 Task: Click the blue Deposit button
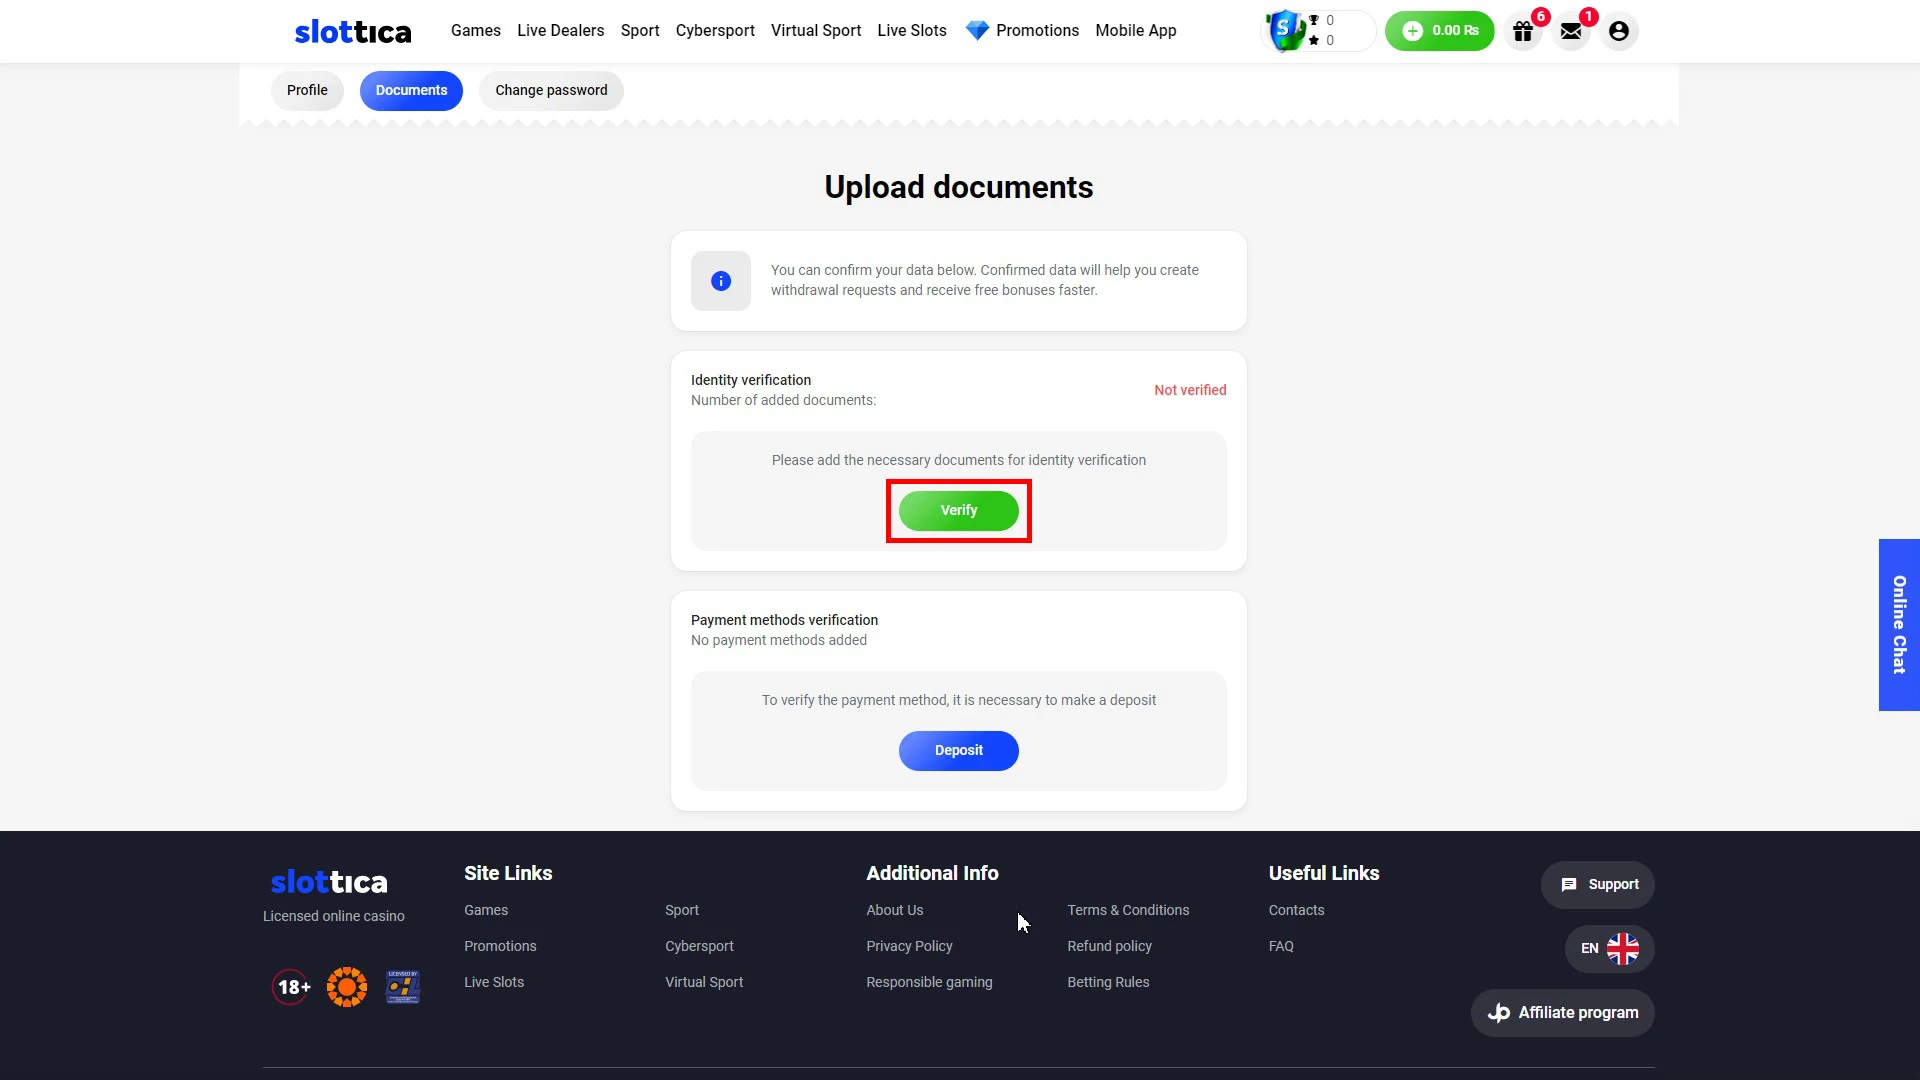[x=959, y=749]
